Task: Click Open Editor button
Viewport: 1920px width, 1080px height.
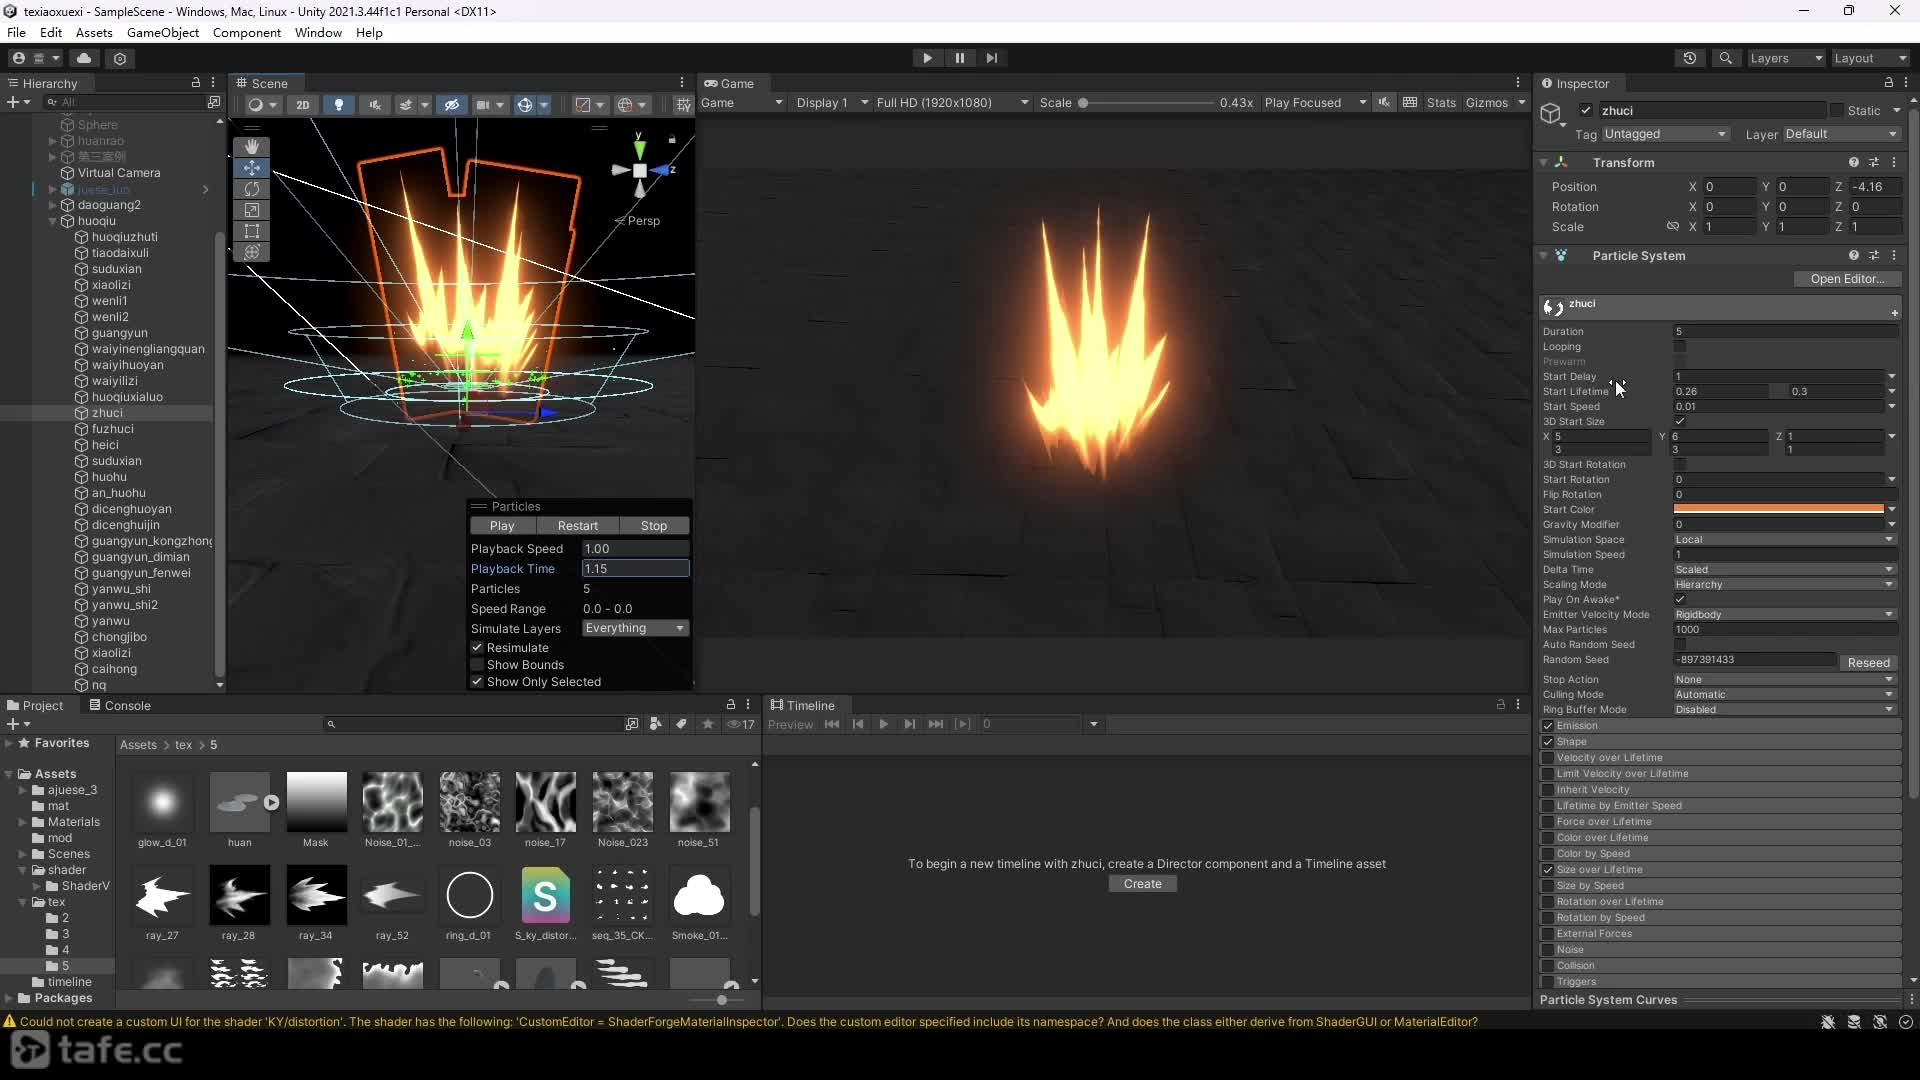Action: pyautogui.click(x=1847, y=279)
